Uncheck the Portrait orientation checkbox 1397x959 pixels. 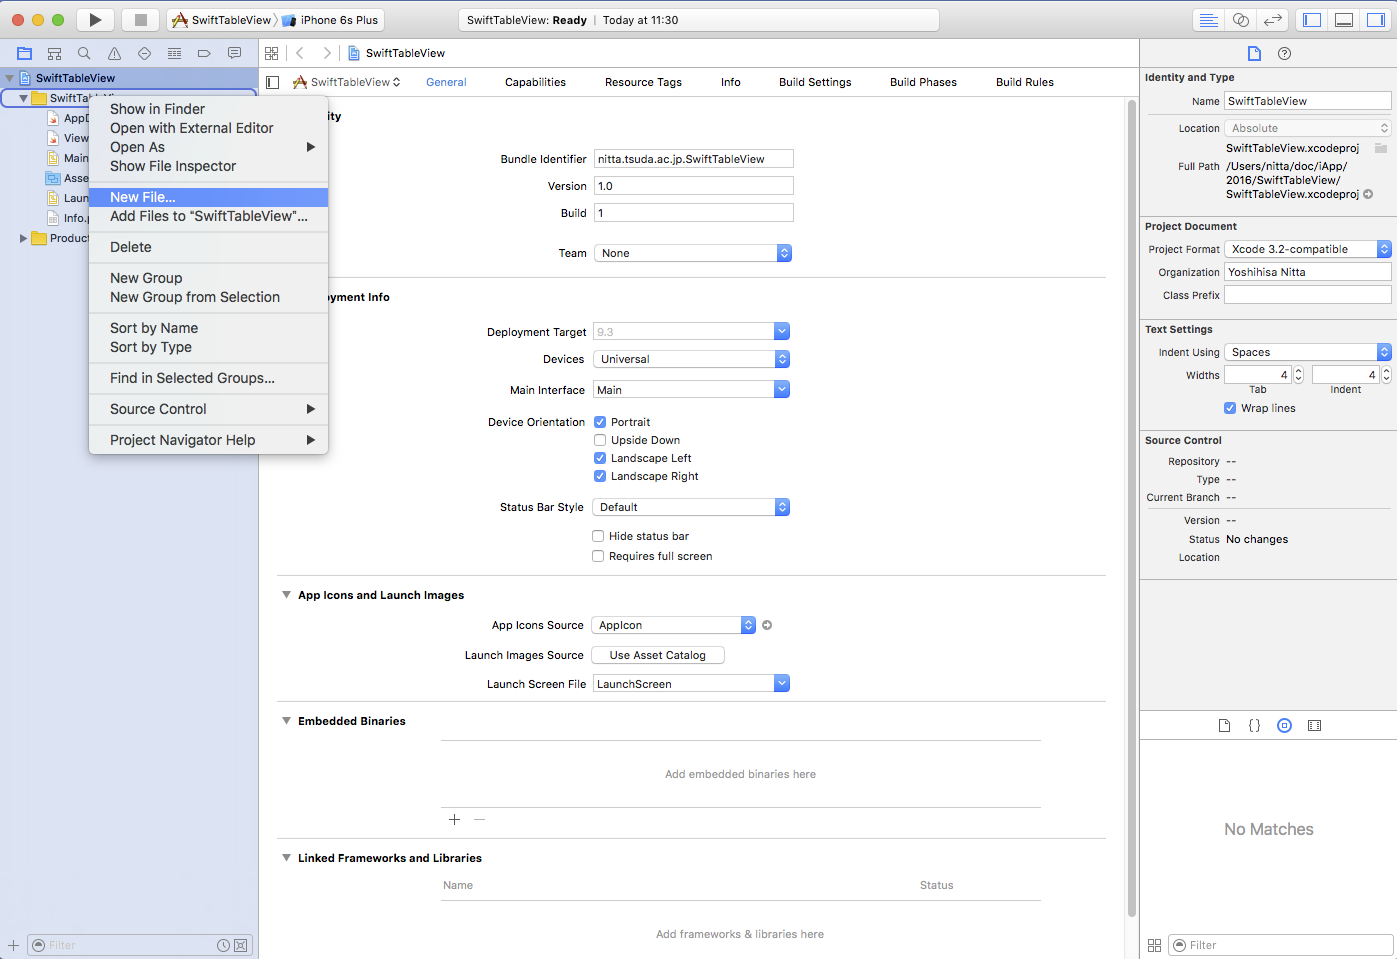pyautogui.click(x=600, y=422)
